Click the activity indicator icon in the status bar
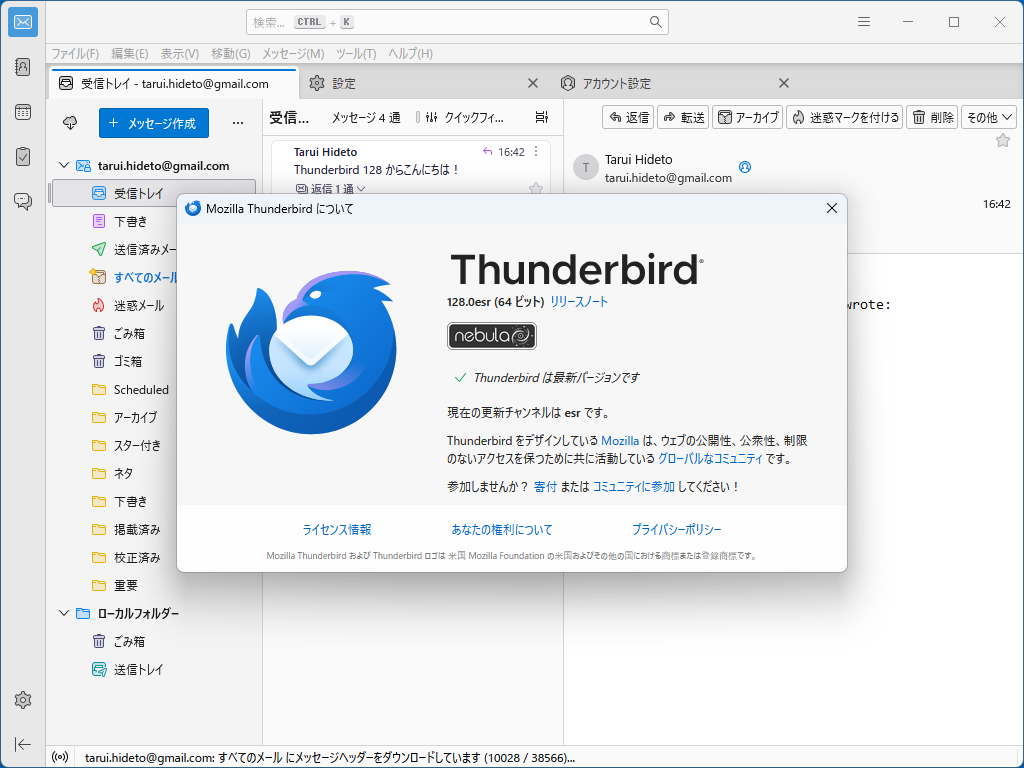1024x768 pixels. tap(59, 757)
